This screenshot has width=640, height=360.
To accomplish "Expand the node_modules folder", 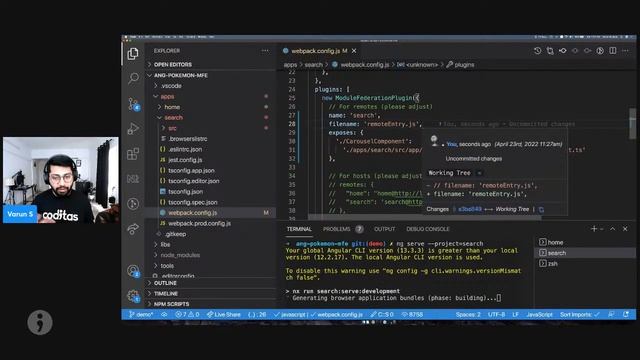I will (211, 255).
